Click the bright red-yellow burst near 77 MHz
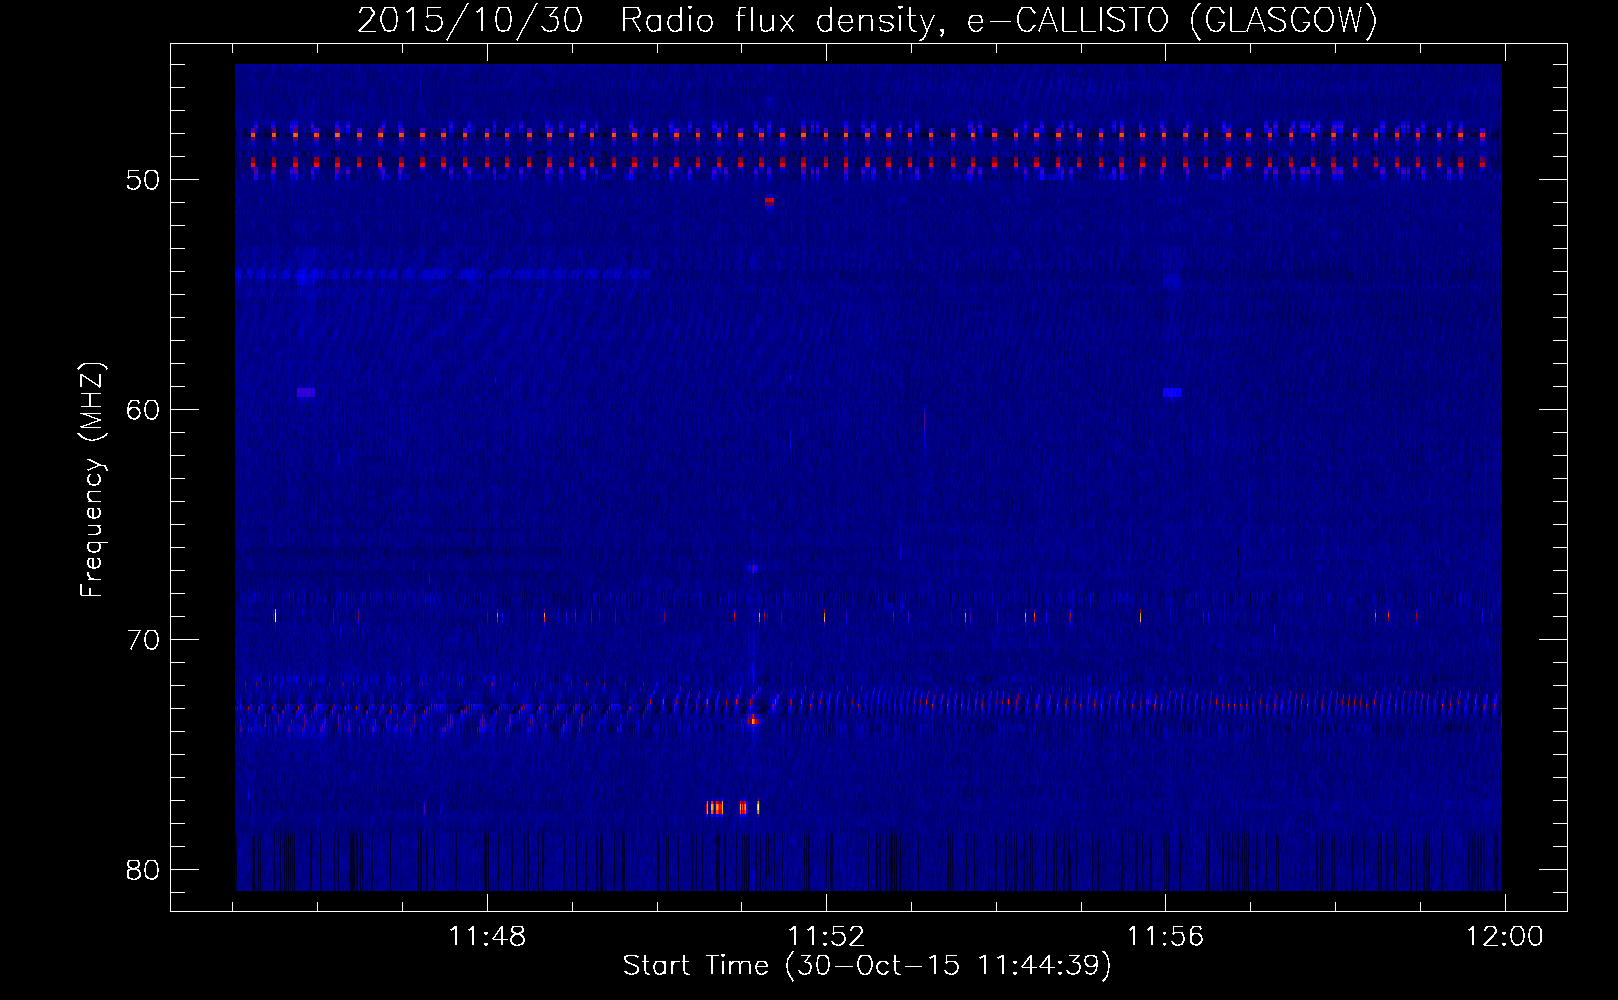Viewport: 1618px width, 1000px height. click(x=732, y=807)
